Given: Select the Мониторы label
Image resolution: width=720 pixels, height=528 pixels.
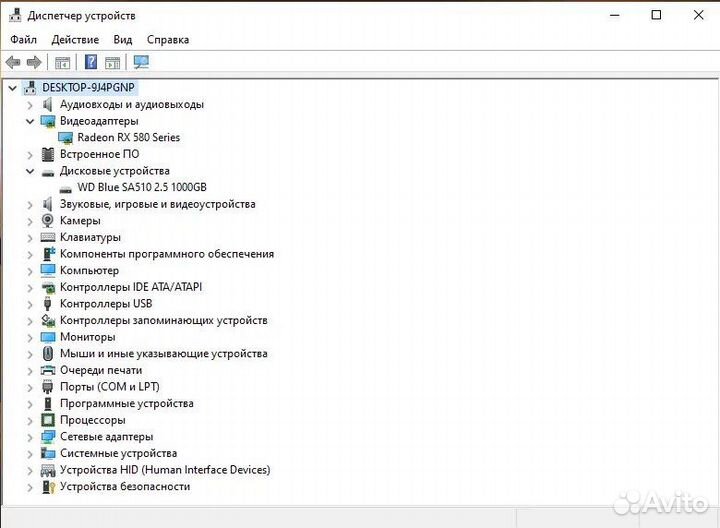Looking at the screenshot, I should coord(88,337).
